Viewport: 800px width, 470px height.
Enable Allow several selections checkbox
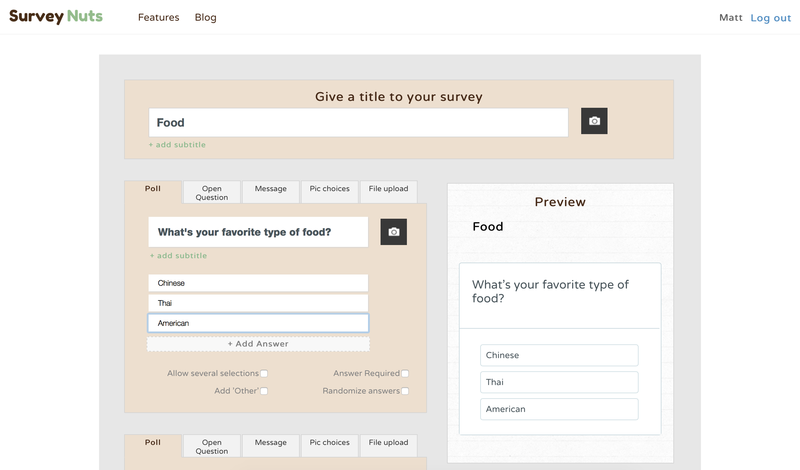(264, 374)
